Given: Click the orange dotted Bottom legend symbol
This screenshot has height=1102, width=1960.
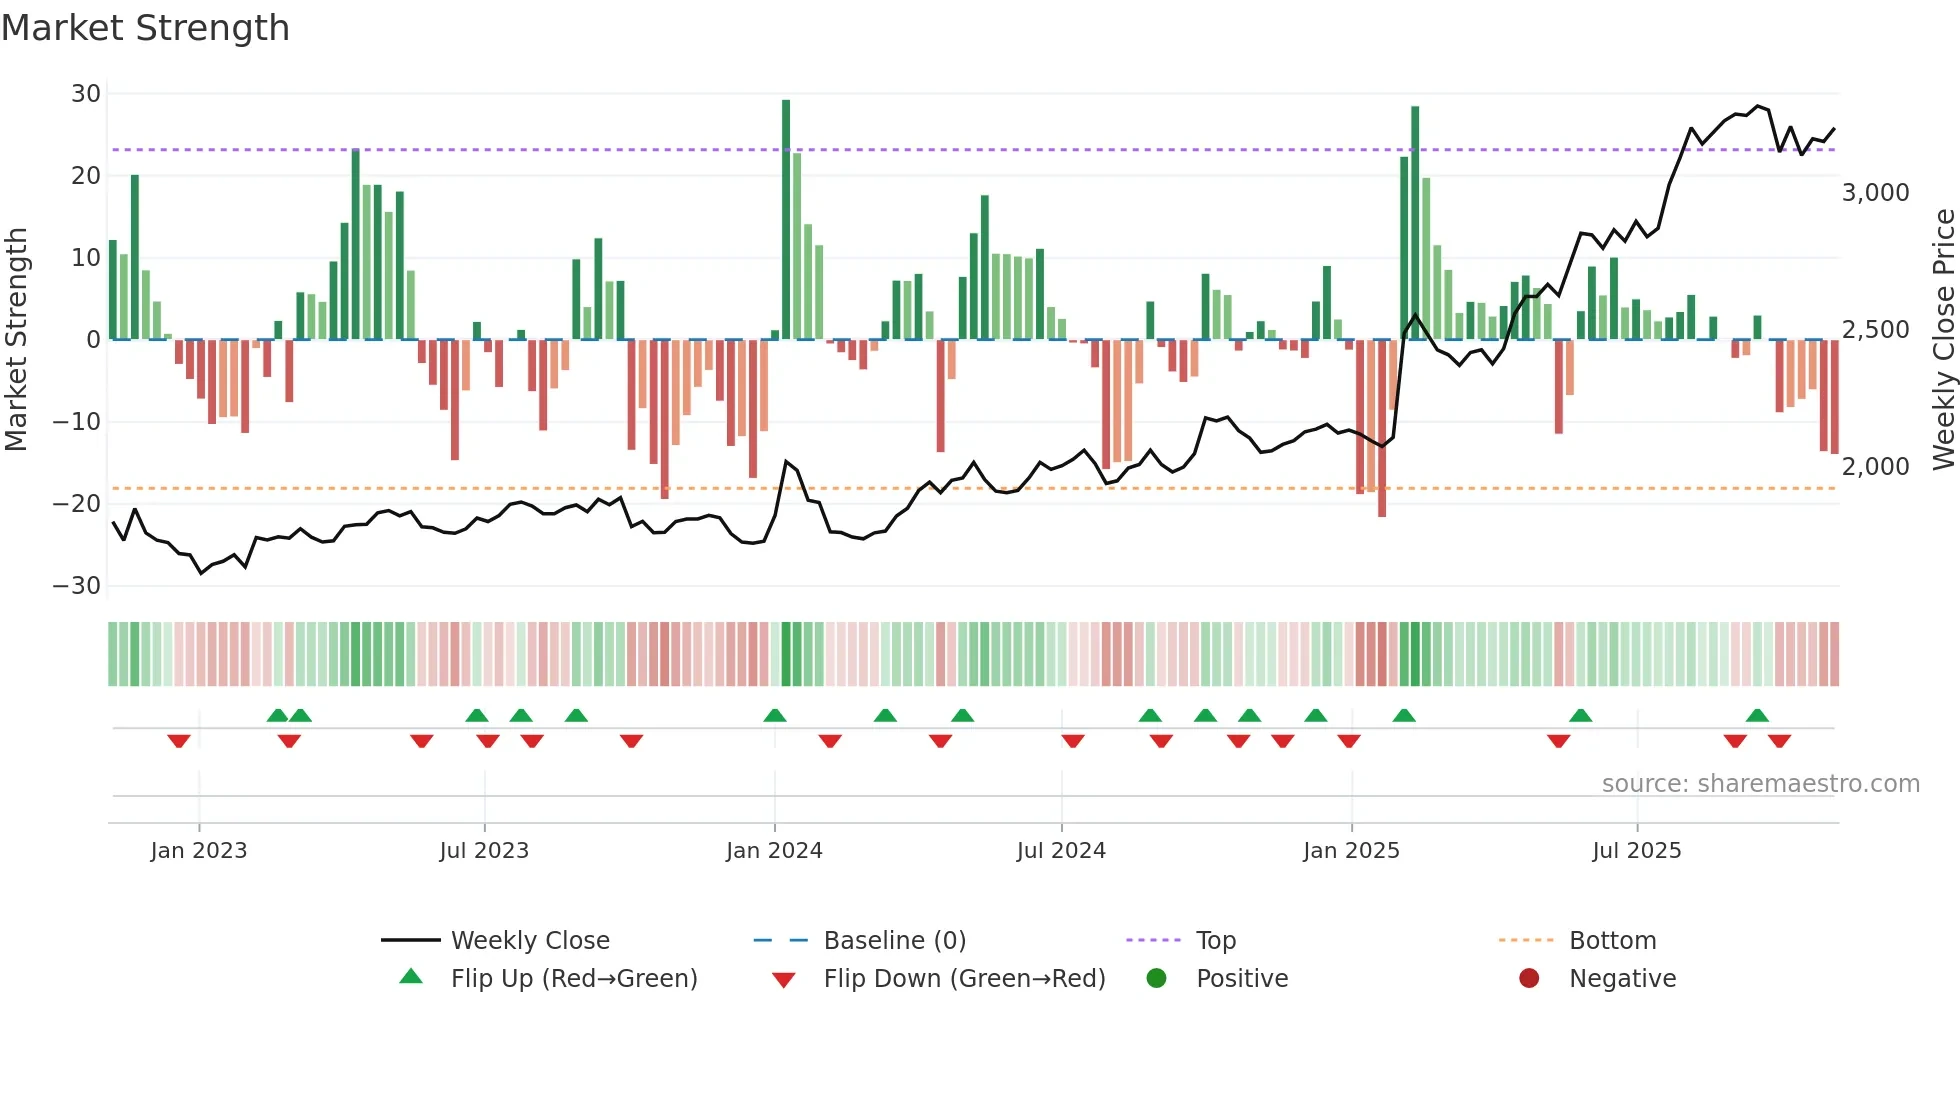Looking at the screenshot, I should pyautogui.click(x=1526, y=940).
